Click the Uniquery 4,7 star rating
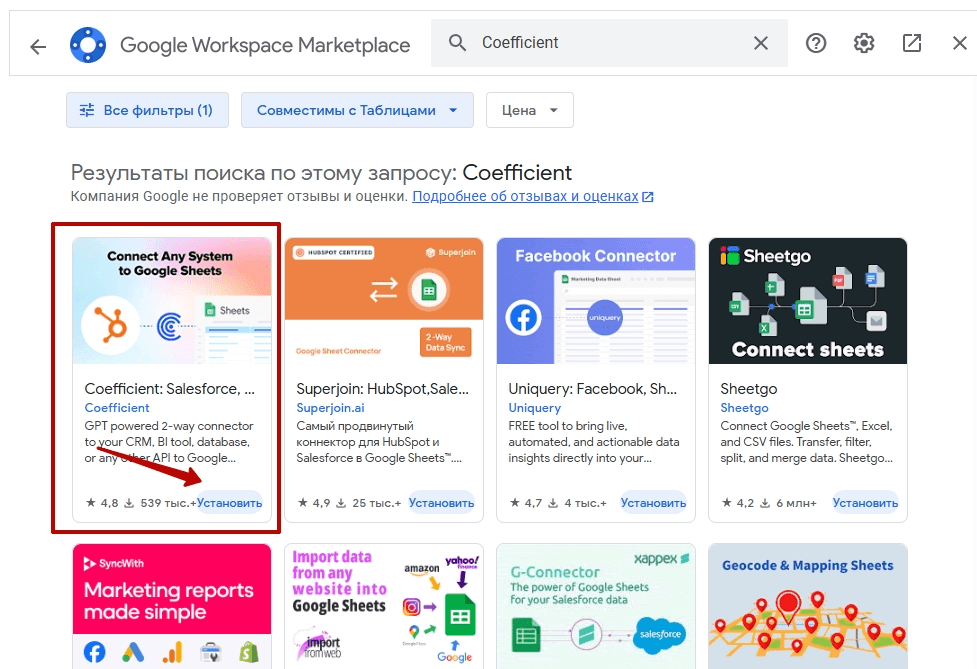977x669 pixels. 525,503
